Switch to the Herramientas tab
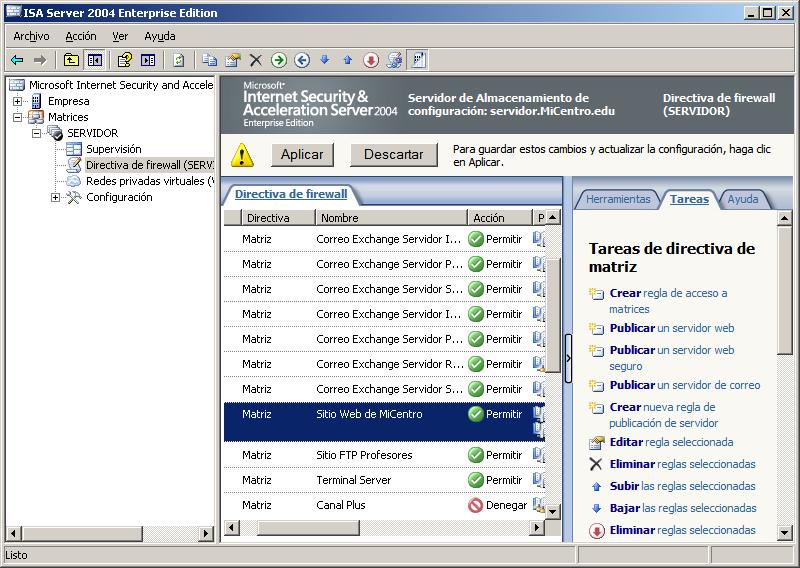The image size is (800, 568). point(617,199)
